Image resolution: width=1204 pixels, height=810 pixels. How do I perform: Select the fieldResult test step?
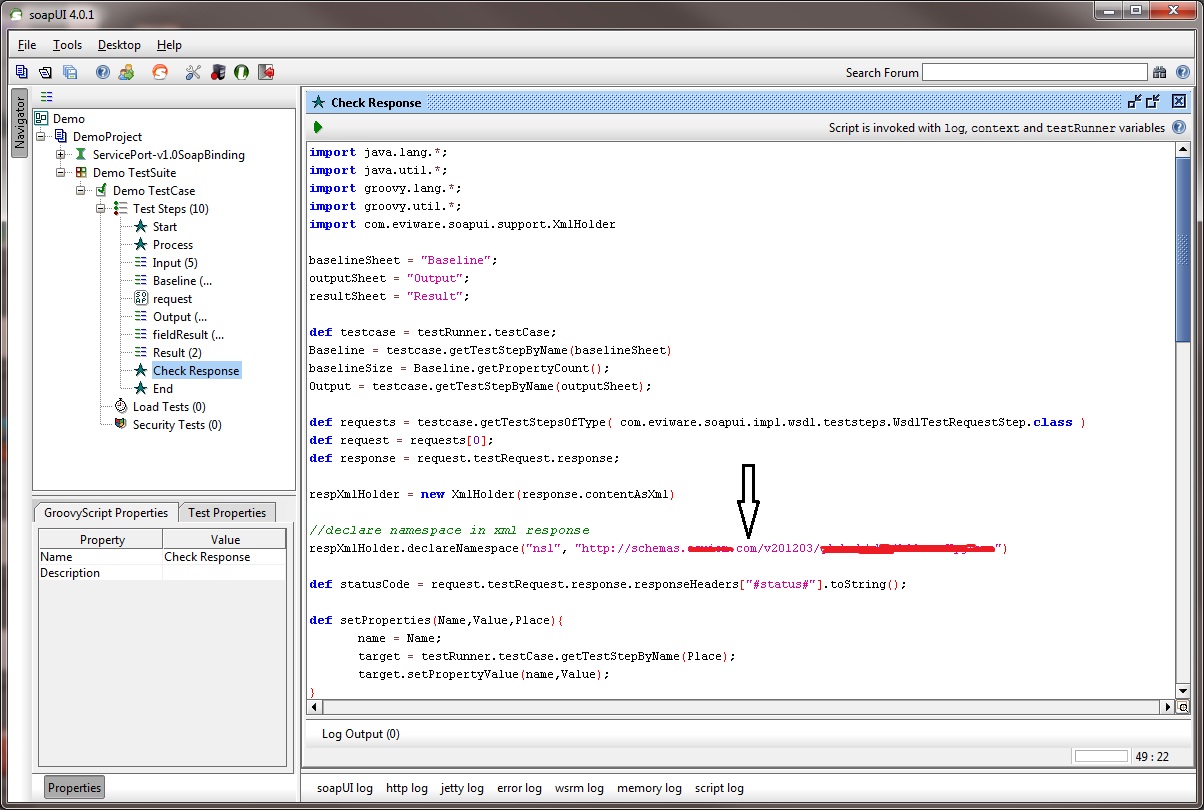(188, 335)
